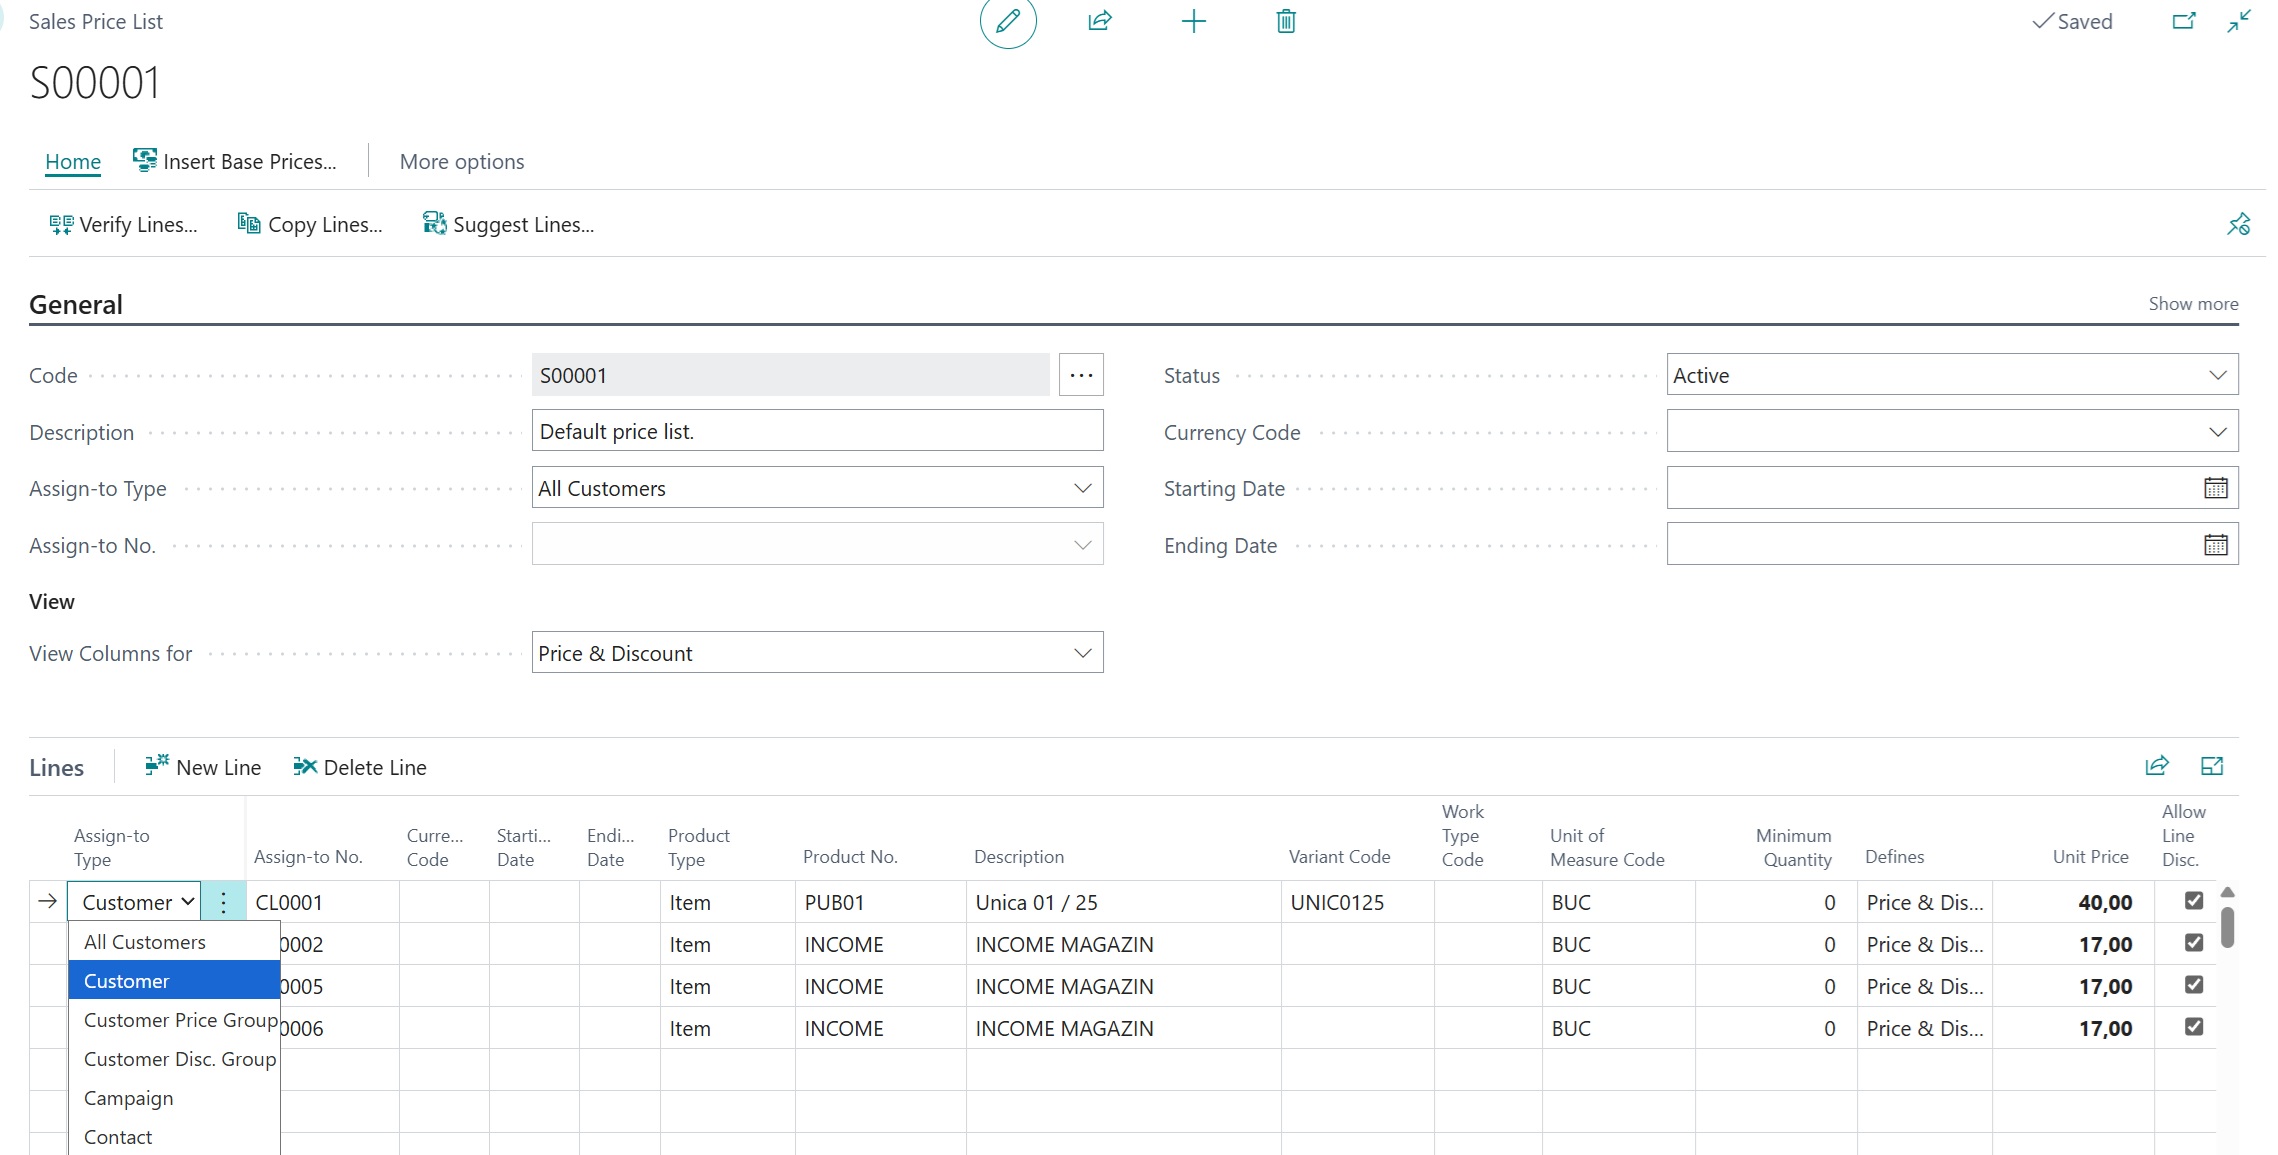Click Variant Code column header

point(1339,856)
